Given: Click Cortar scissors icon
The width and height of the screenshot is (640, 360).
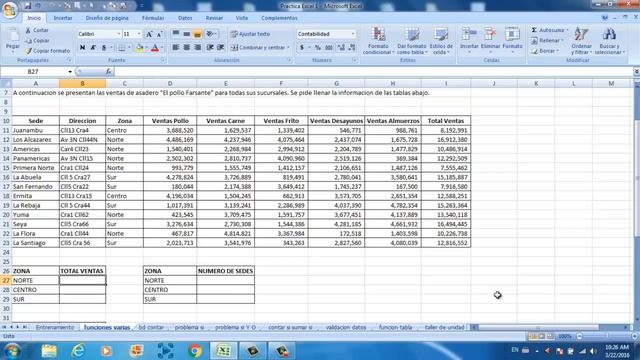Looking at the screenshot, I should click(28, 30).
